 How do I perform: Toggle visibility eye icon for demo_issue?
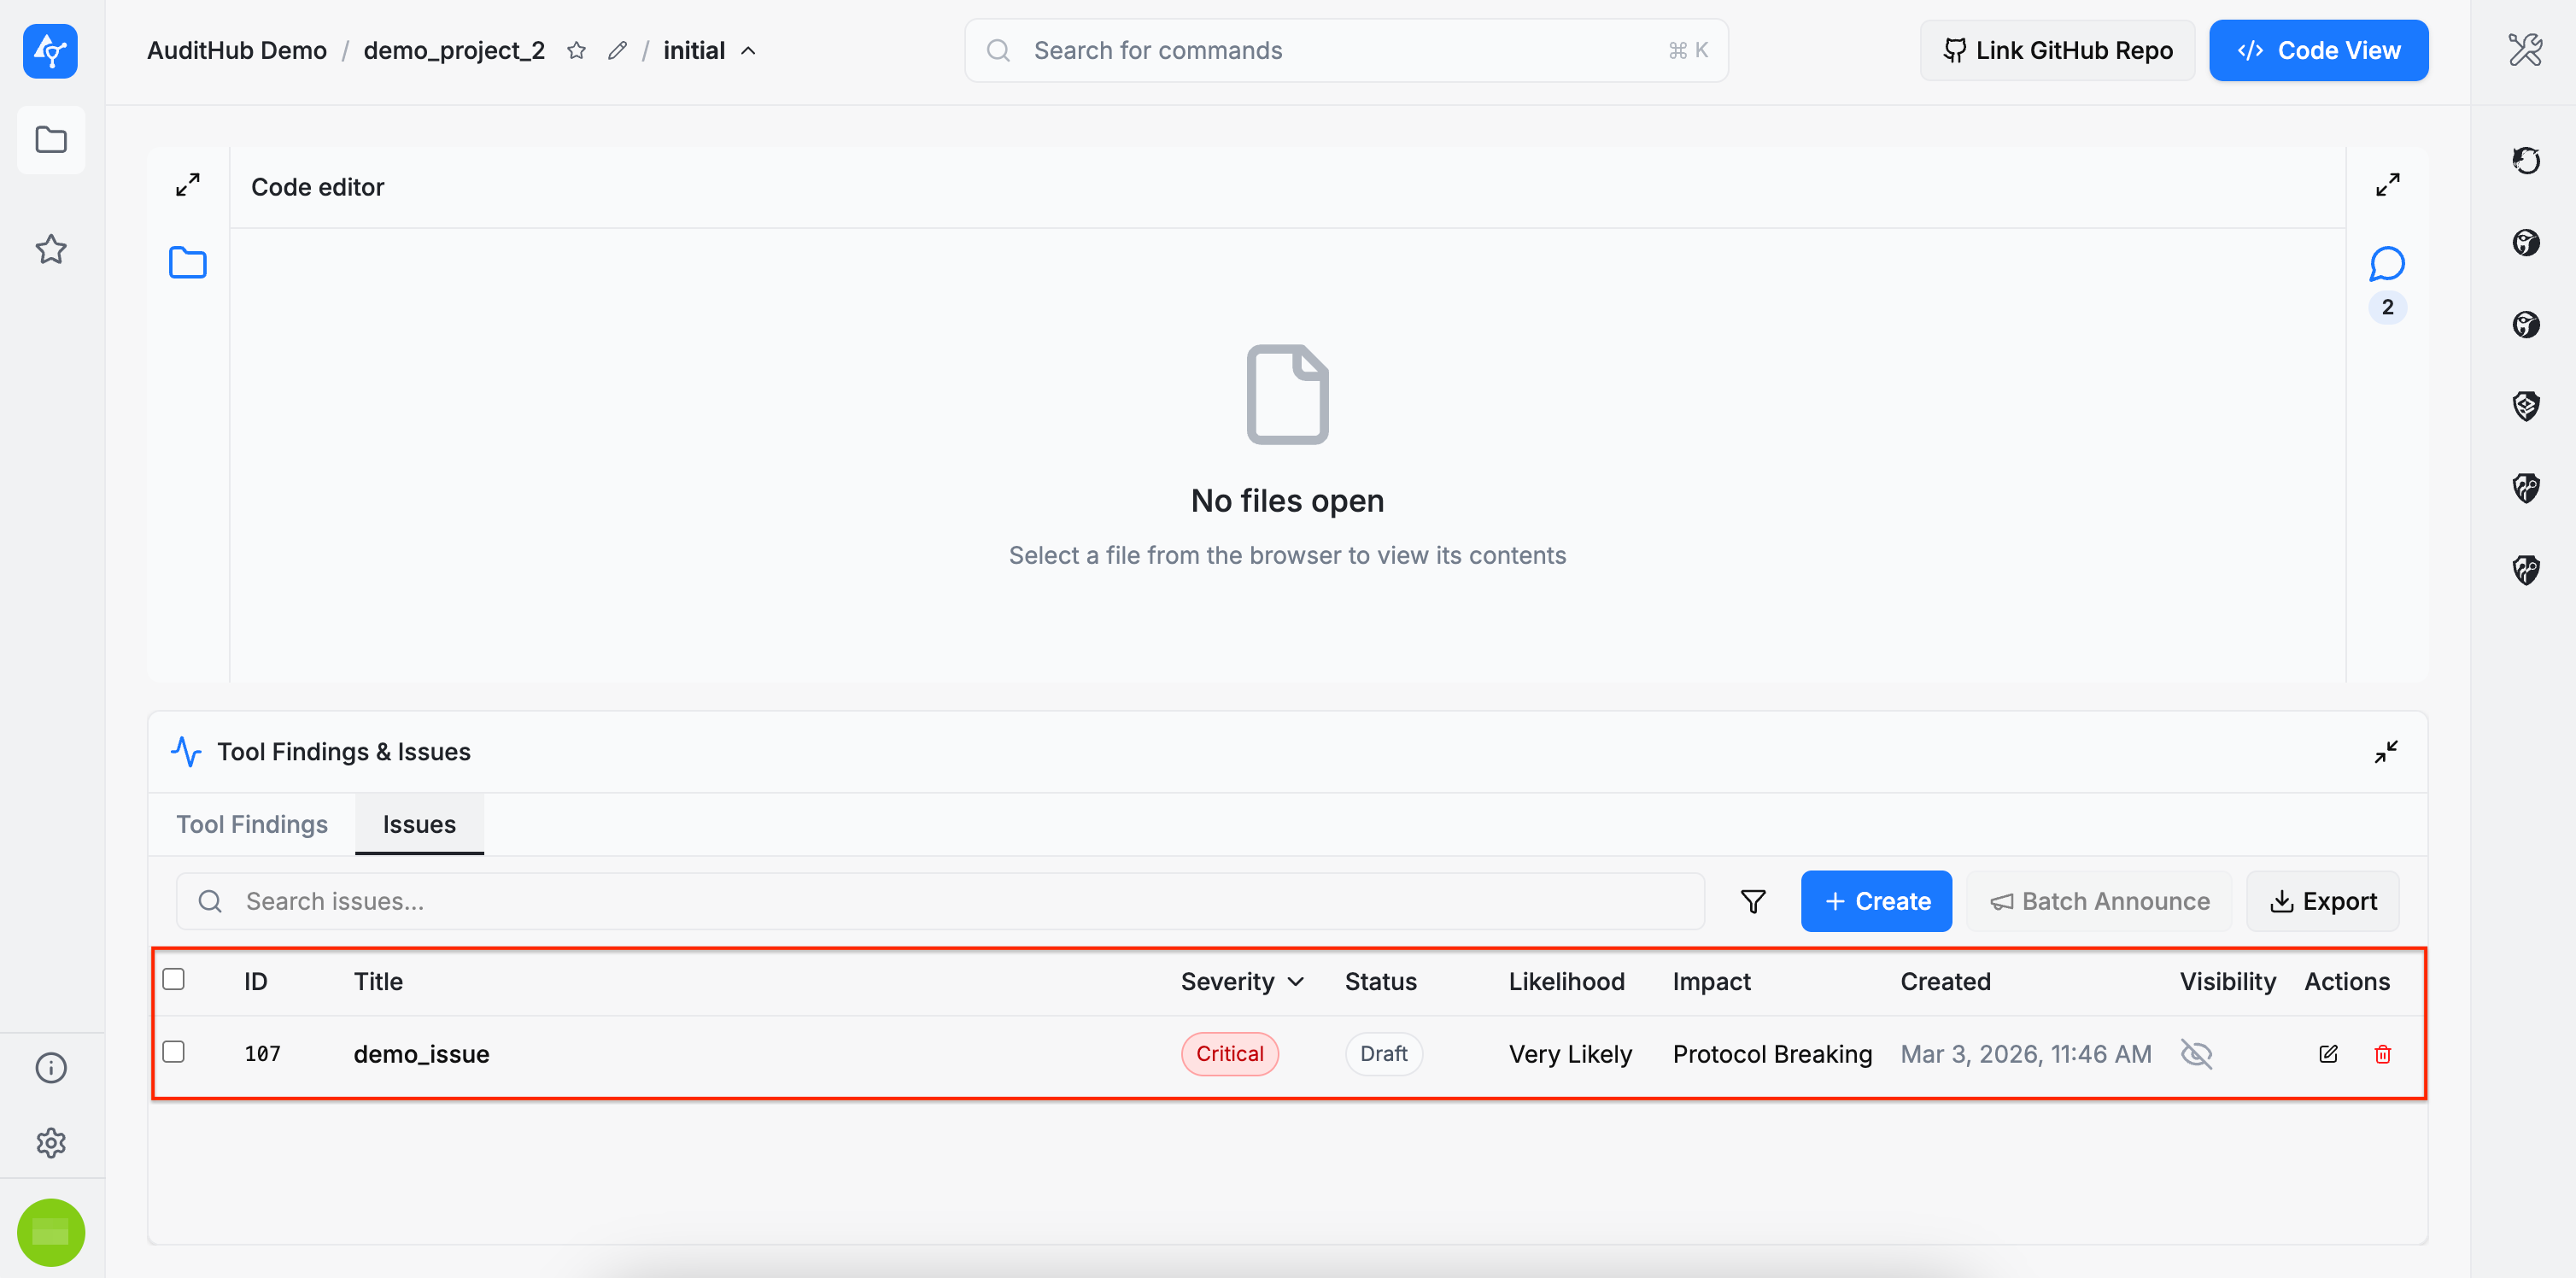coord(2196,1054)
